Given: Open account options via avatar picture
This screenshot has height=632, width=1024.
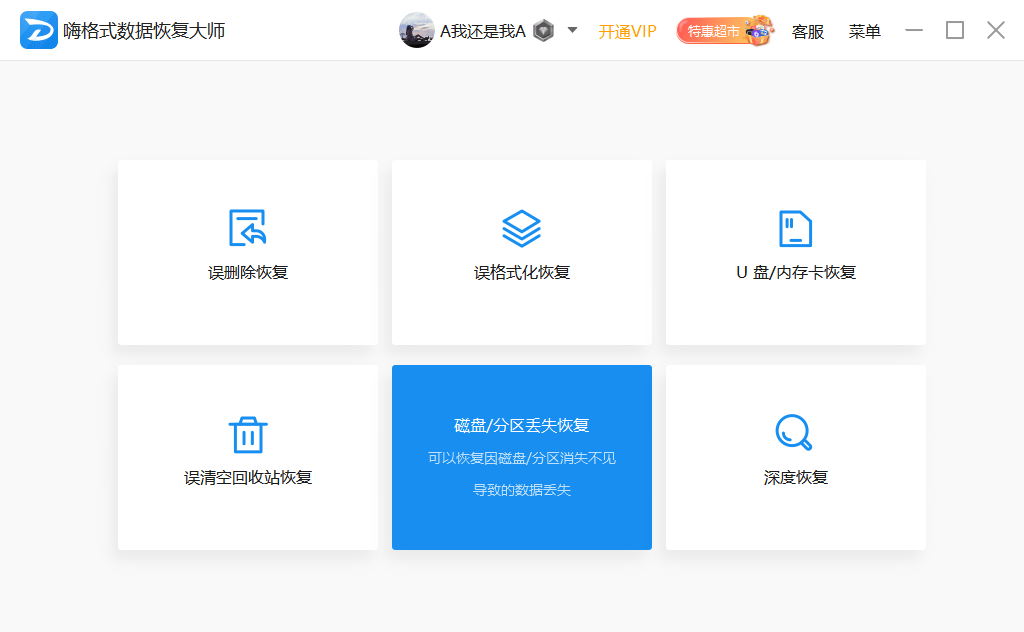Looking at the screenshot, I should [x=416, y=30].
